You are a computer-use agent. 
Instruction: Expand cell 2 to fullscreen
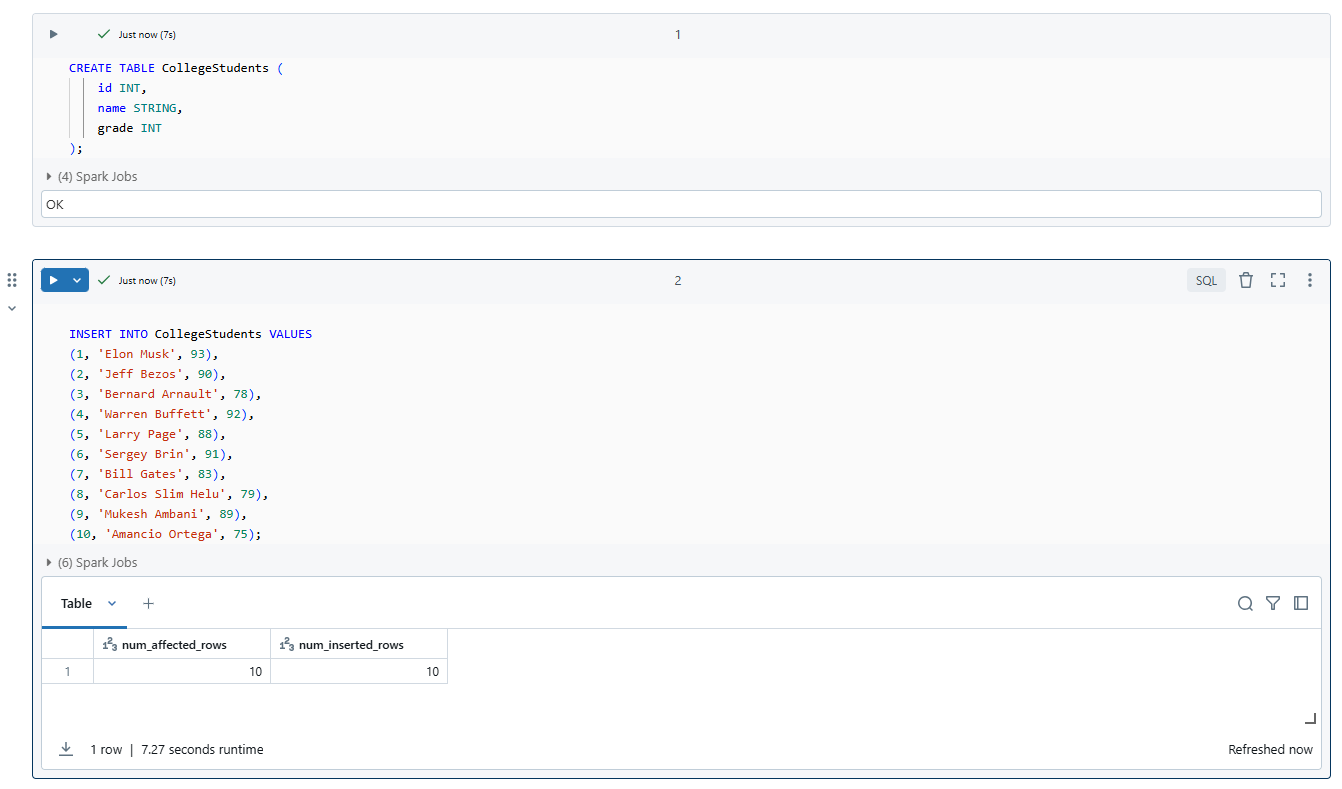pyautogui.click(x=1278, y=280)
